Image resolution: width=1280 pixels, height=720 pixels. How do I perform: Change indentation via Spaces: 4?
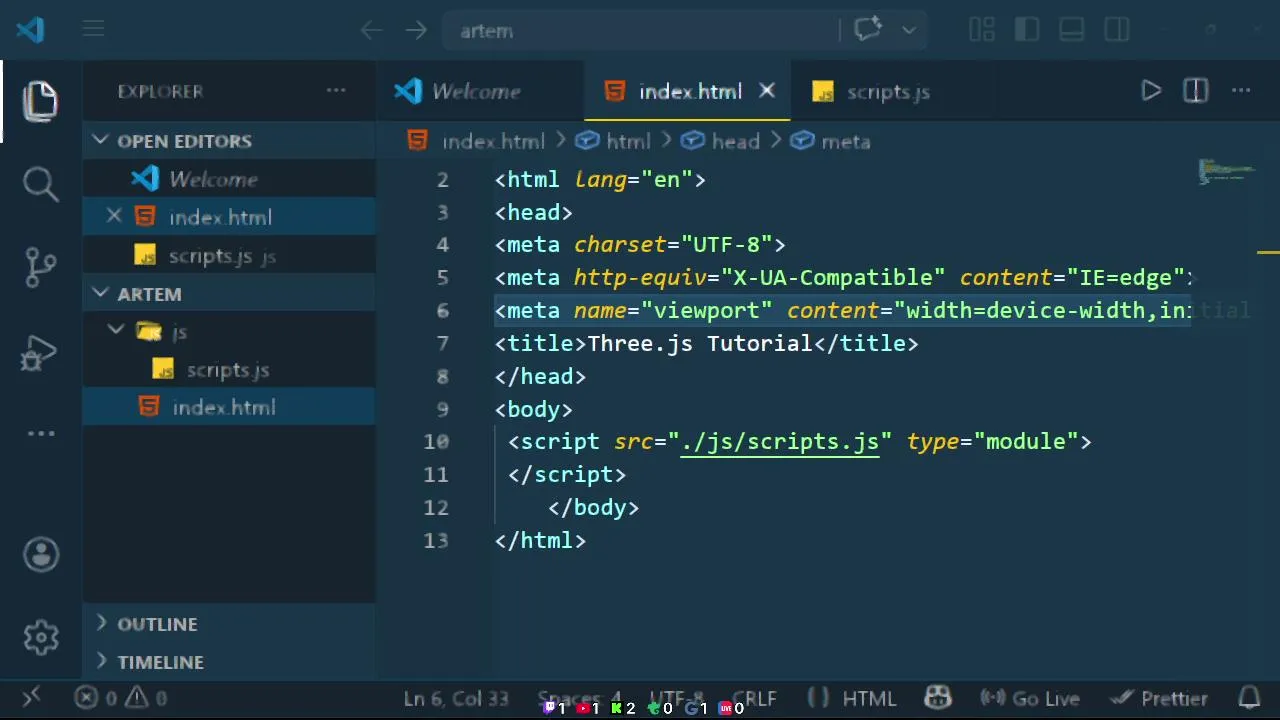pyautogui.click(x=580, y=698)
